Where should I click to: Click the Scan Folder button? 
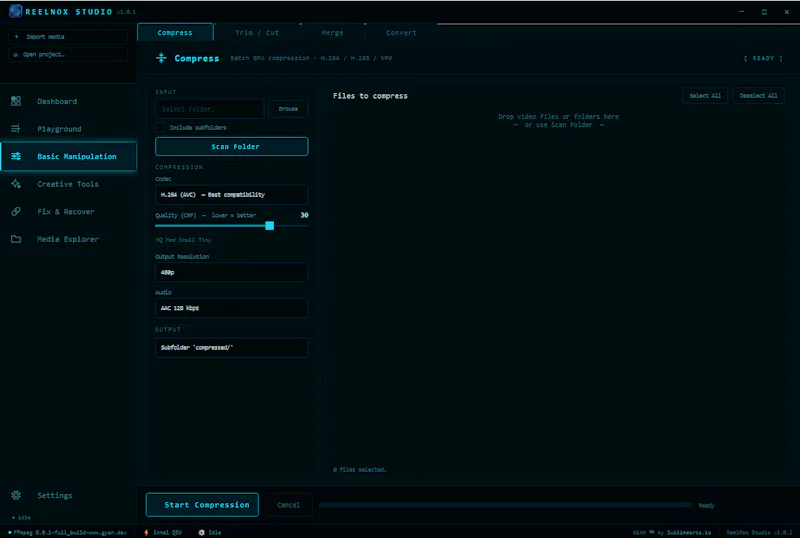coord(232,146)
